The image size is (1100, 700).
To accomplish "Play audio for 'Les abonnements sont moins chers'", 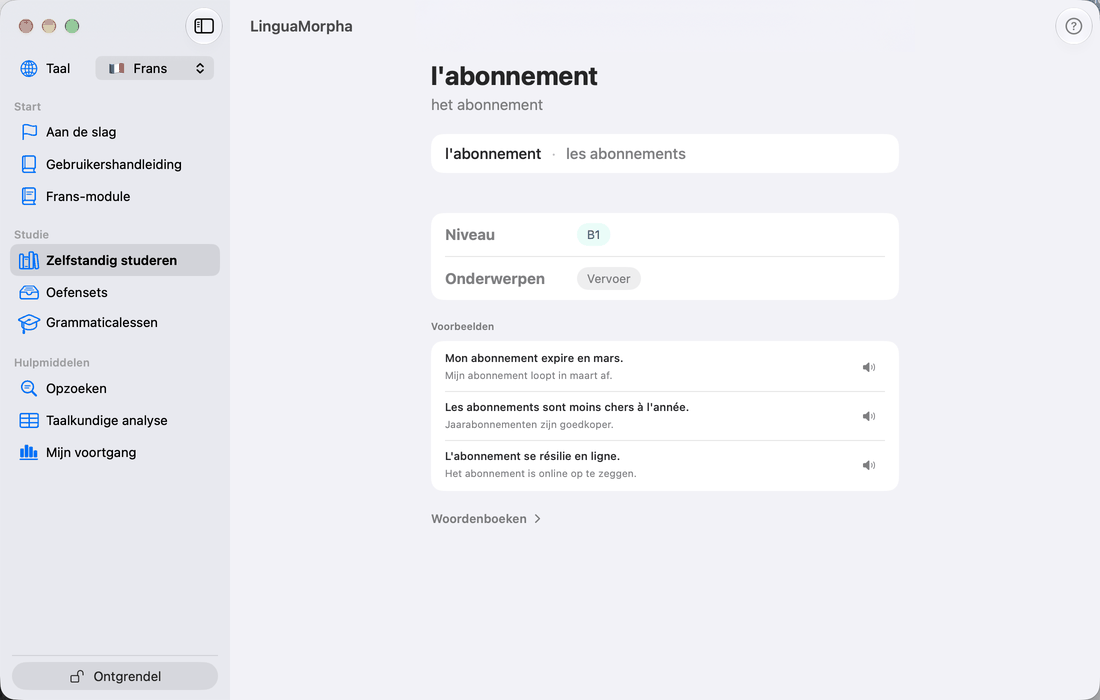I will tap(868, 416).
